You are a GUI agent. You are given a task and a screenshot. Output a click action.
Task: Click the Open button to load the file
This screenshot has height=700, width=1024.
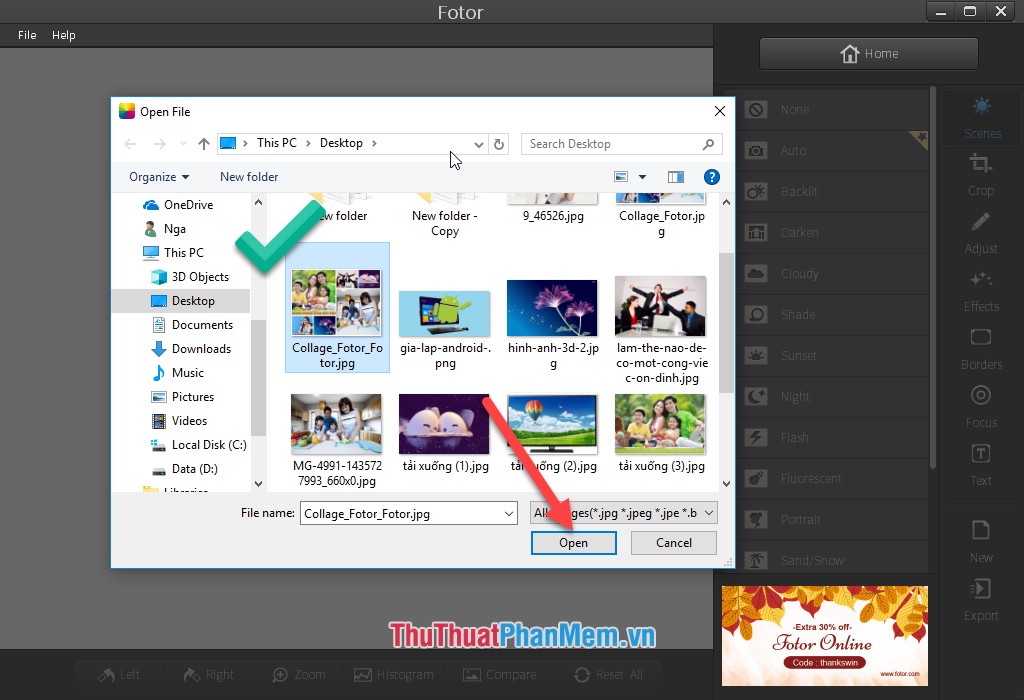573,542
